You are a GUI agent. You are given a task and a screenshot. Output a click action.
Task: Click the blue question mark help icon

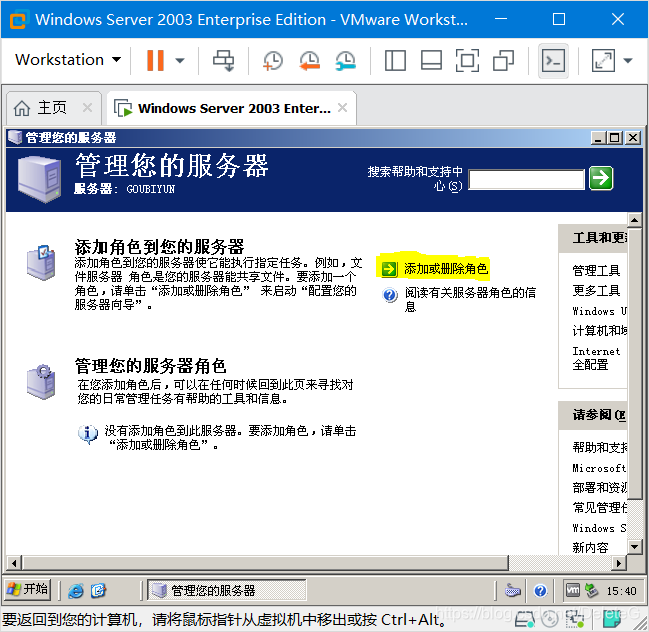pos(389,295)
